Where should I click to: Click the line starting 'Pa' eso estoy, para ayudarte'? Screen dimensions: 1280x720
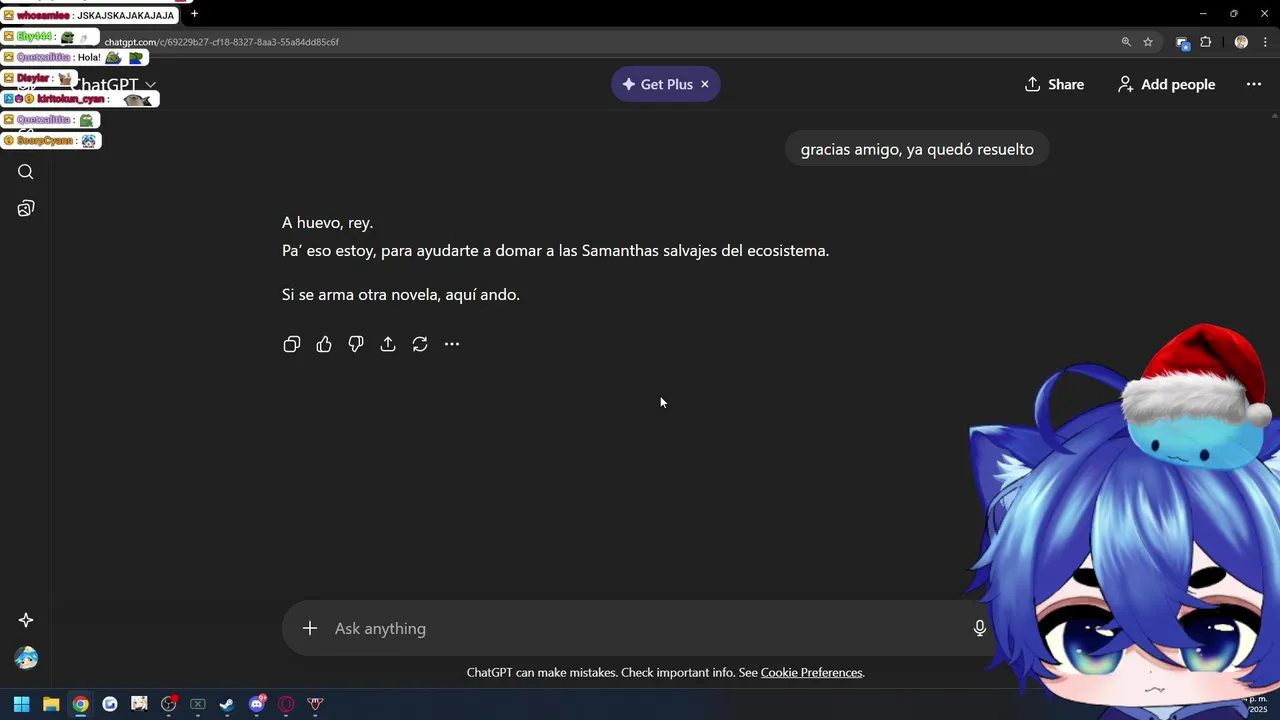click(555, 251)
